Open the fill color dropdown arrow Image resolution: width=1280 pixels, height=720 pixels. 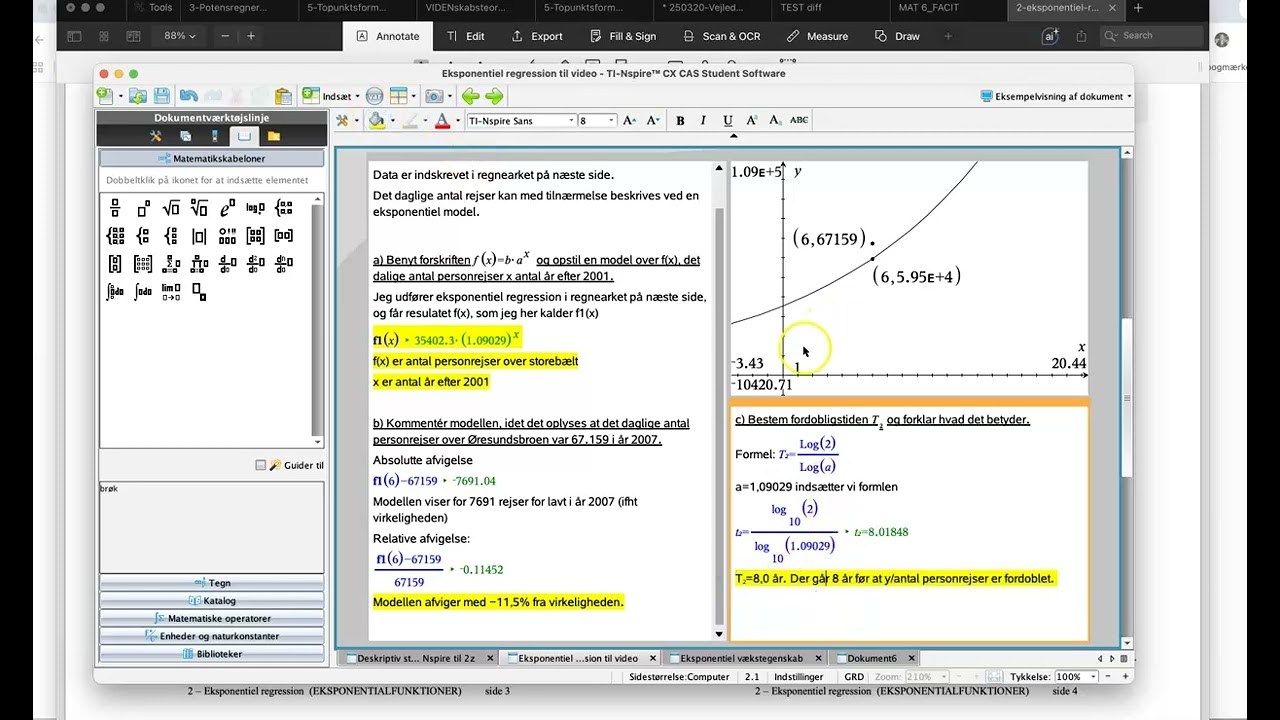391,121
